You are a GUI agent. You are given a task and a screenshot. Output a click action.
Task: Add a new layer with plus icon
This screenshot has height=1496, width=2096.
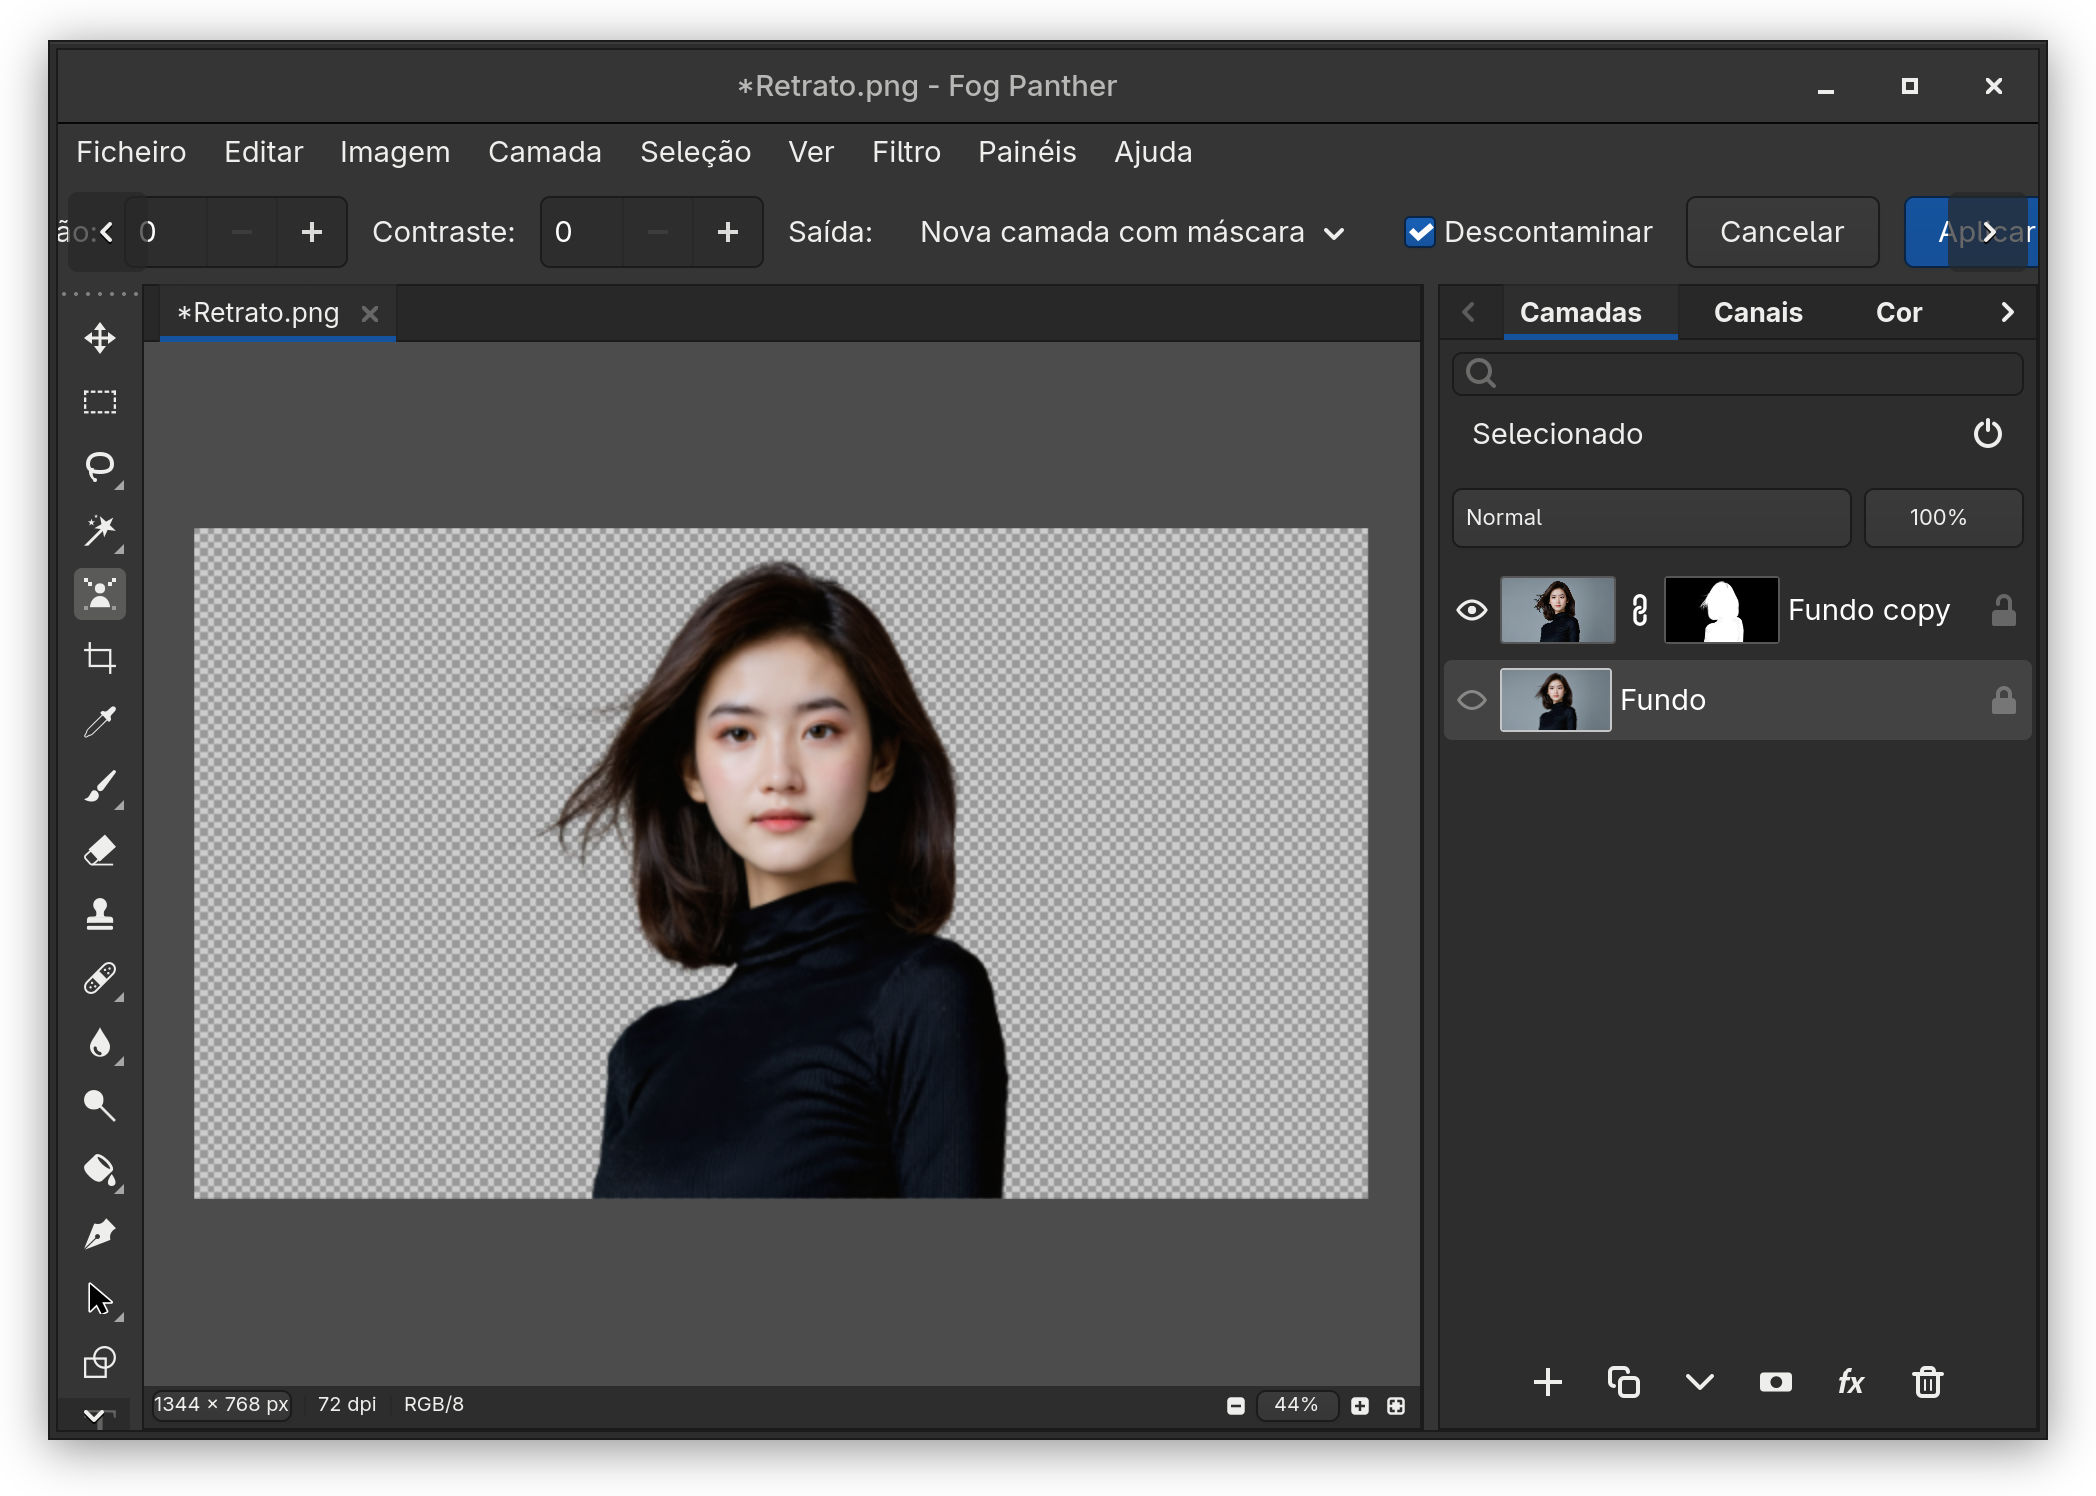[1548, 1382]
